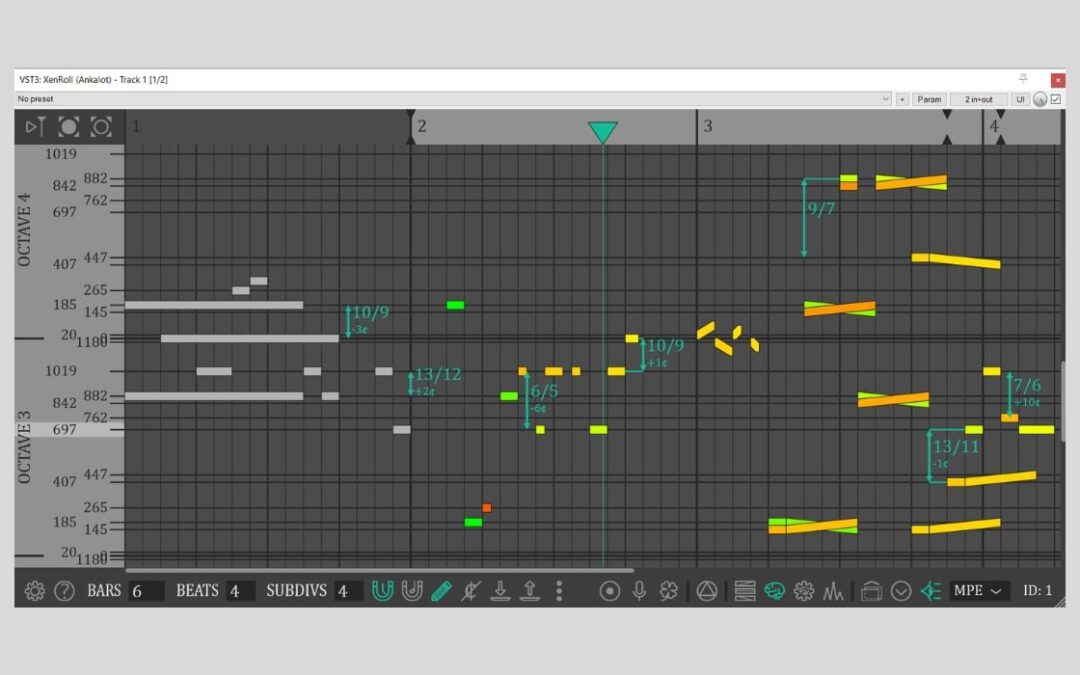The width and height of the screenshot is (1080, 675).
Task: Click the 6/5 interval label
Action: 544,391
